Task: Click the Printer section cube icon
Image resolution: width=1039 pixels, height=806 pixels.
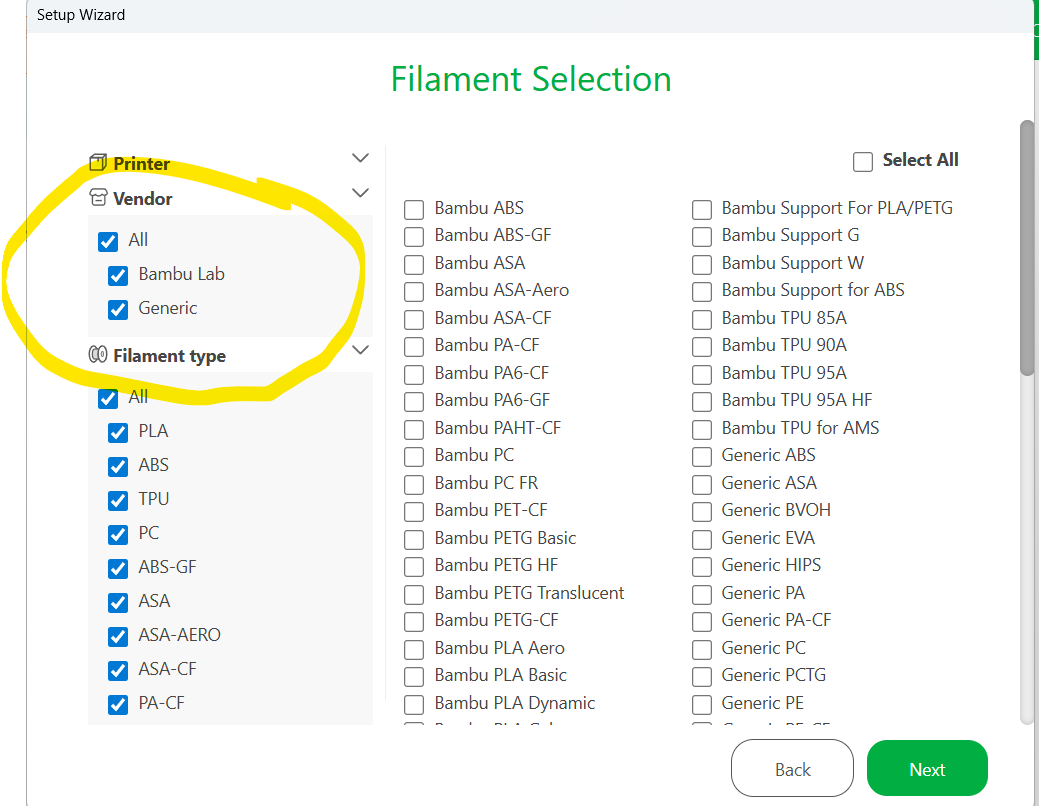Action: click(x=98, y=162)
